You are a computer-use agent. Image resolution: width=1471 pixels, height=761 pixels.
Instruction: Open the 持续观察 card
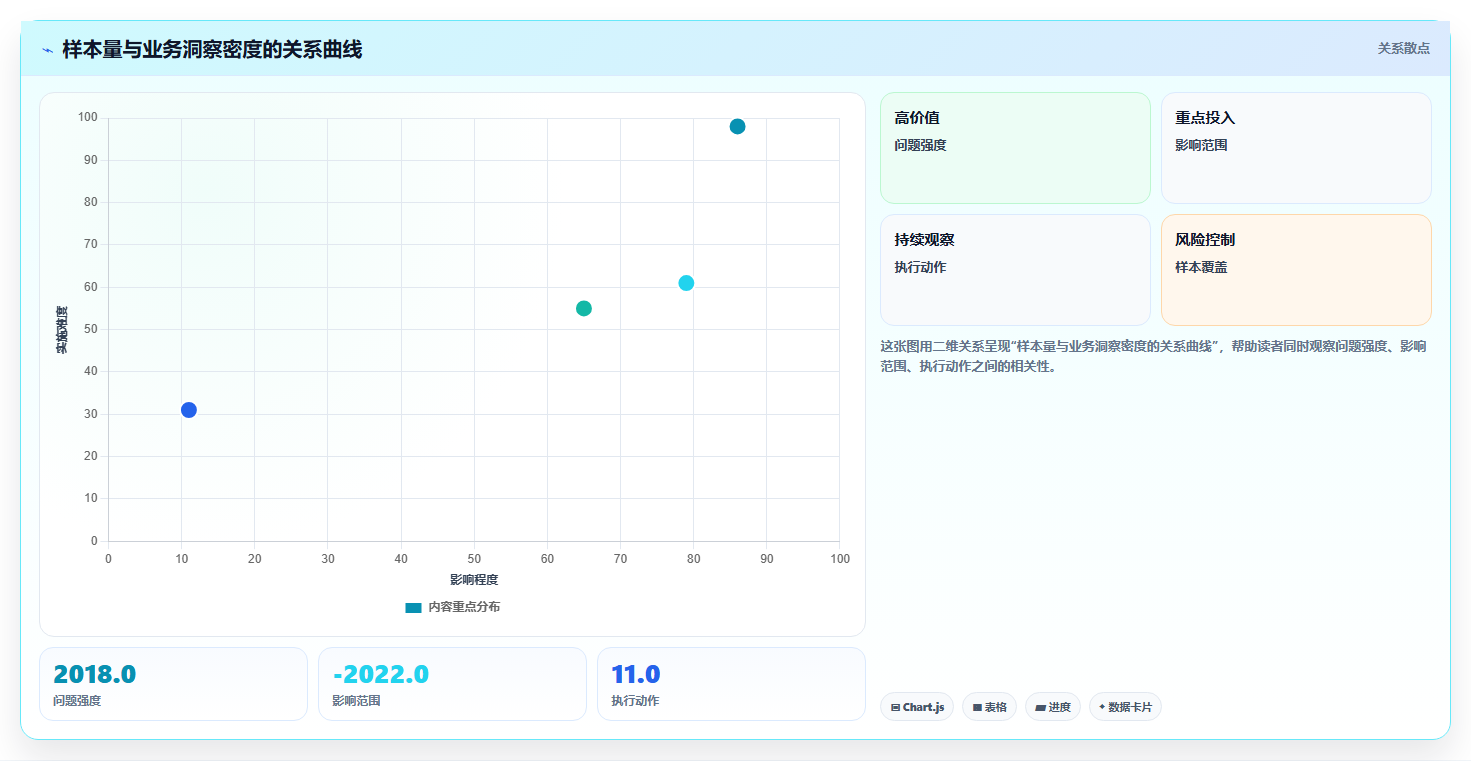coord(1015,270)
